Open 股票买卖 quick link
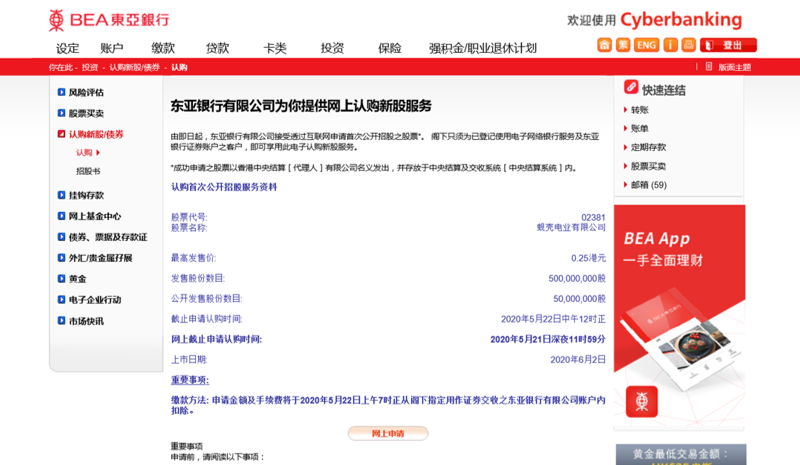The image size is (800, 465). click(x=648, y=166)
